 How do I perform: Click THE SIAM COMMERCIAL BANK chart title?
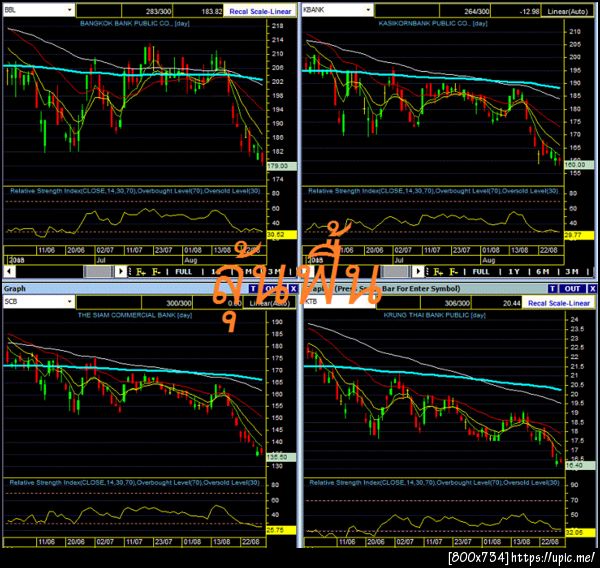135,315
